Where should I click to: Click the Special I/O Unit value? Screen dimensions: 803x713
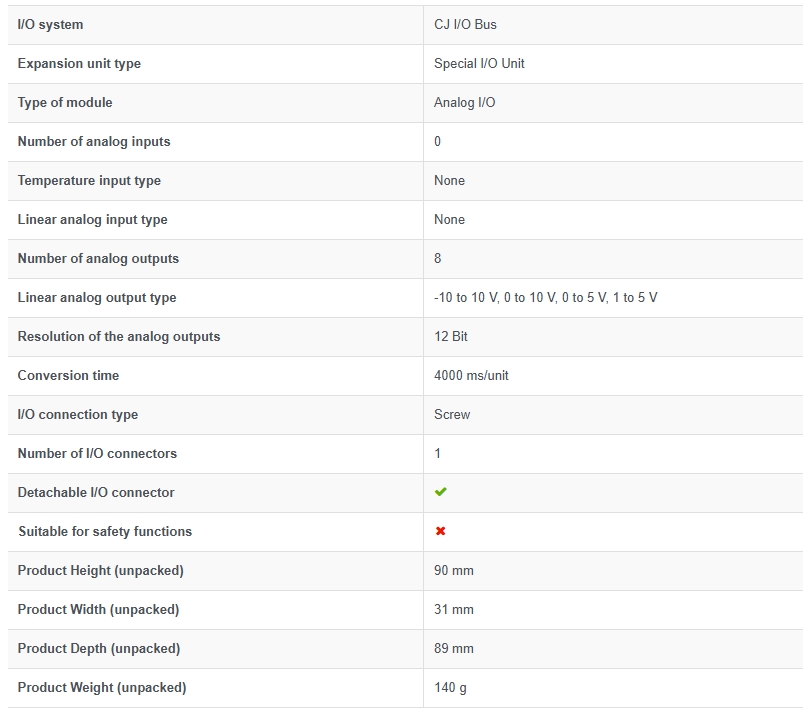coord(479,64)
